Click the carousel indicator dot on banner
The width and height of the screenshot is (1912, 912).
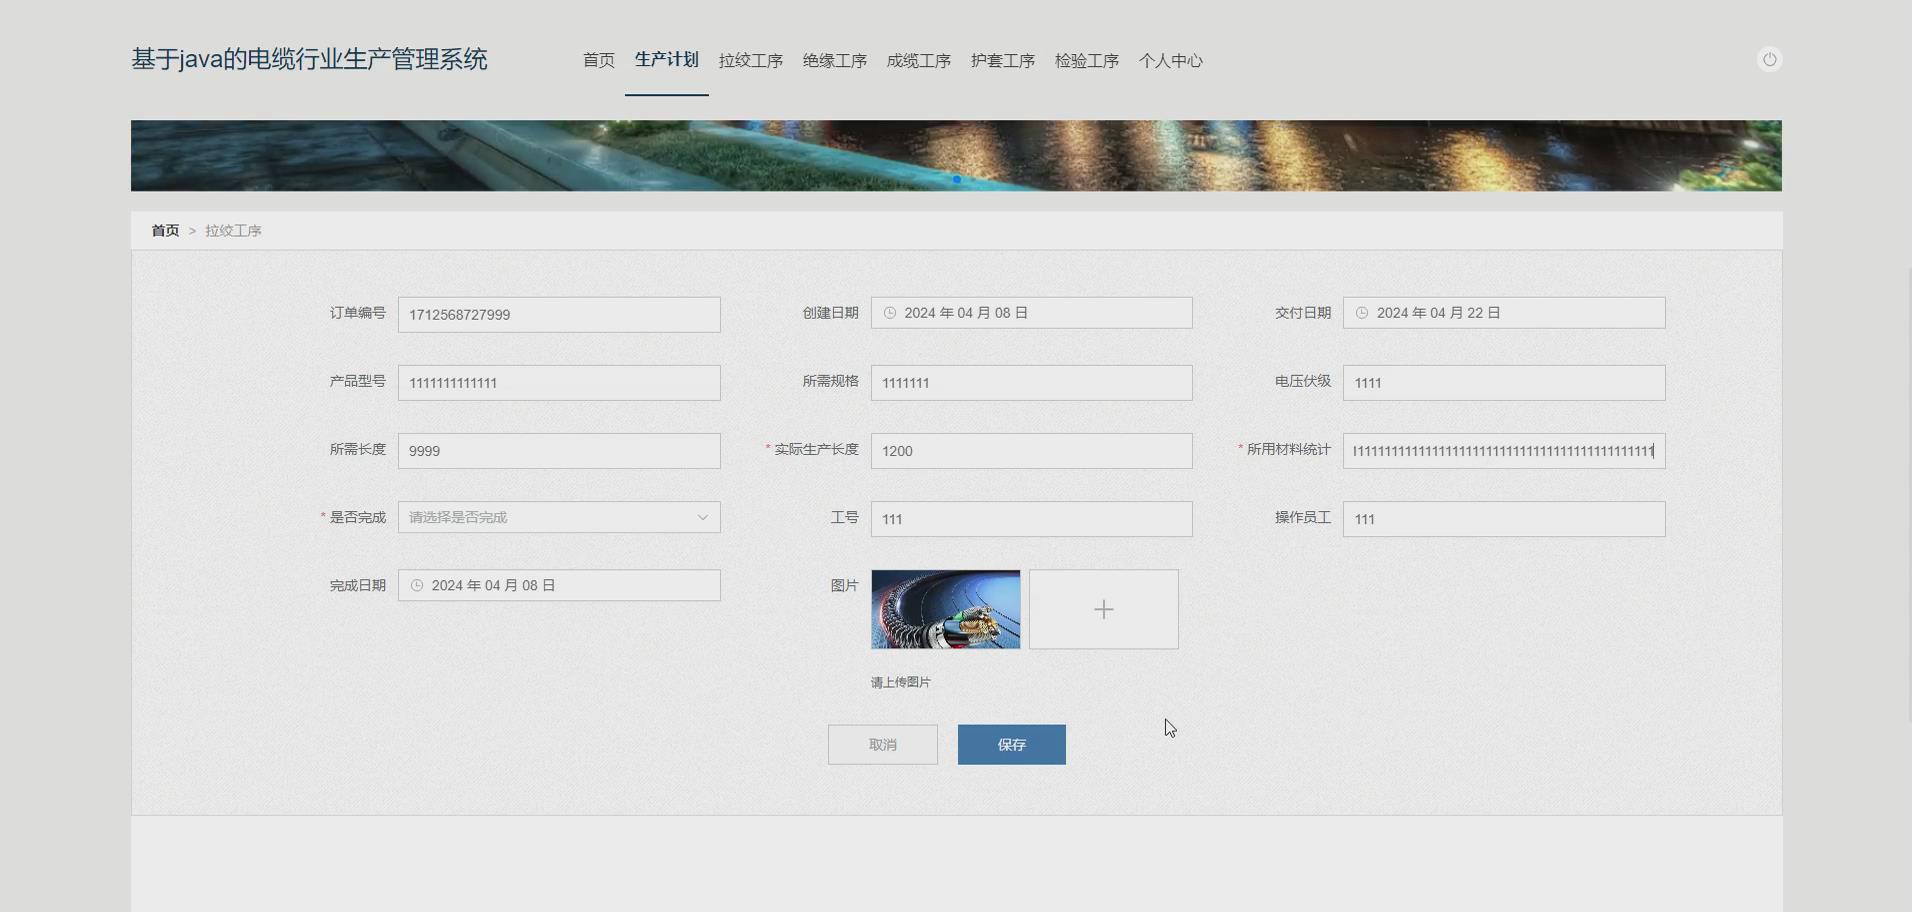click(957, 180)
